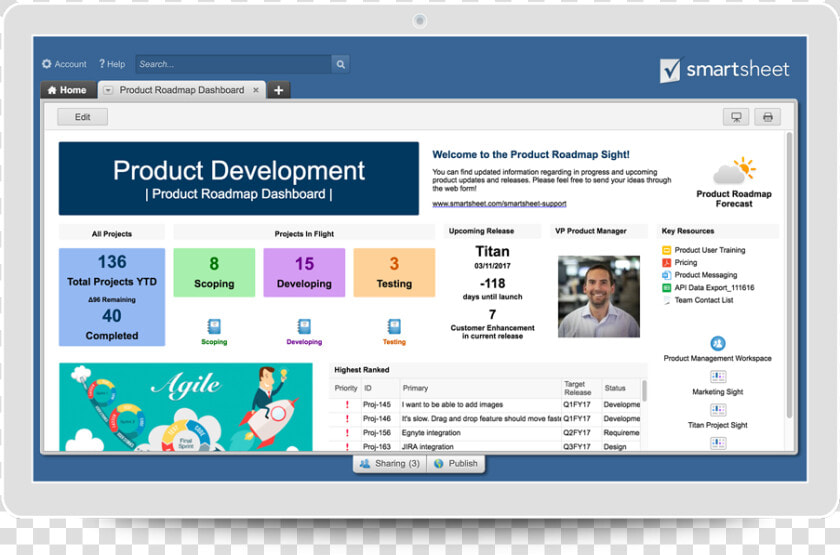Open the smartsheet-support web link

click(x=499, y=204)
